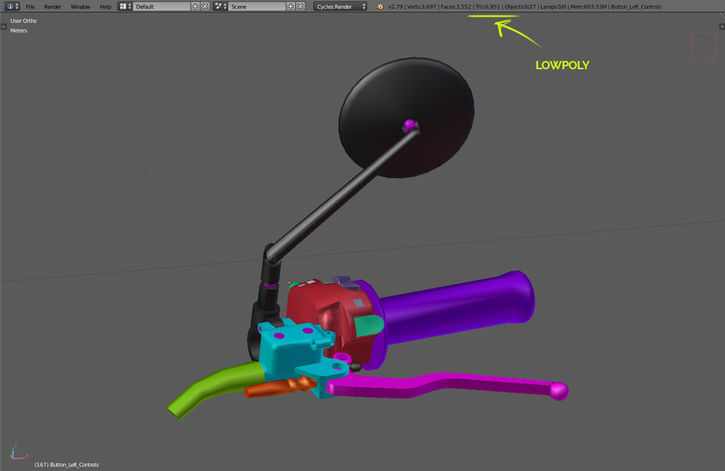Image resolution: width=725 pixels, height=471 pixels.
Task: Delete the Default screen layout with X
Action: pyautogui.click(x=205, y=6)
